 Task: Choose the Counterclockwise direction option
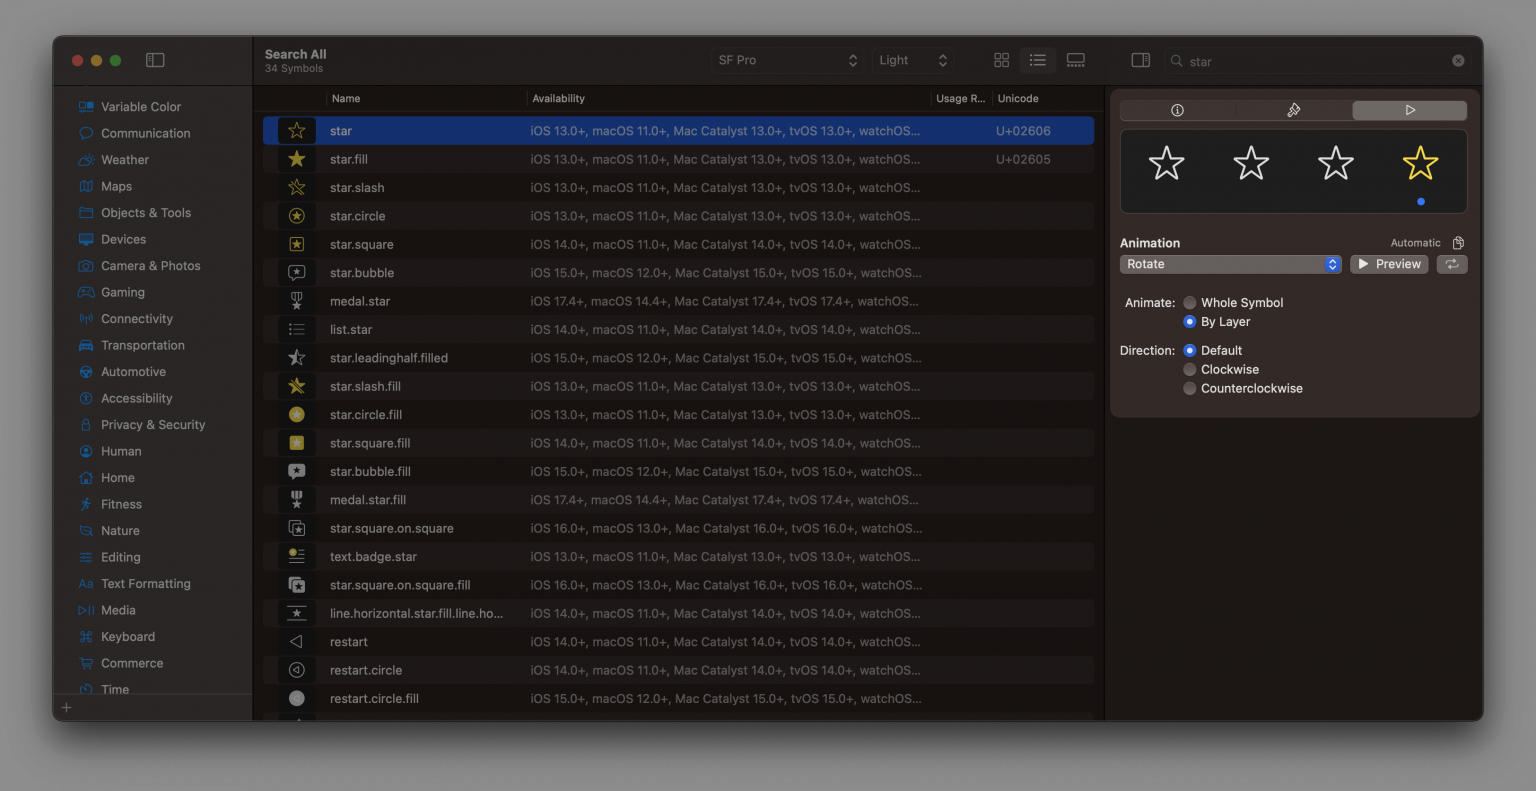tap(1190, 389)
